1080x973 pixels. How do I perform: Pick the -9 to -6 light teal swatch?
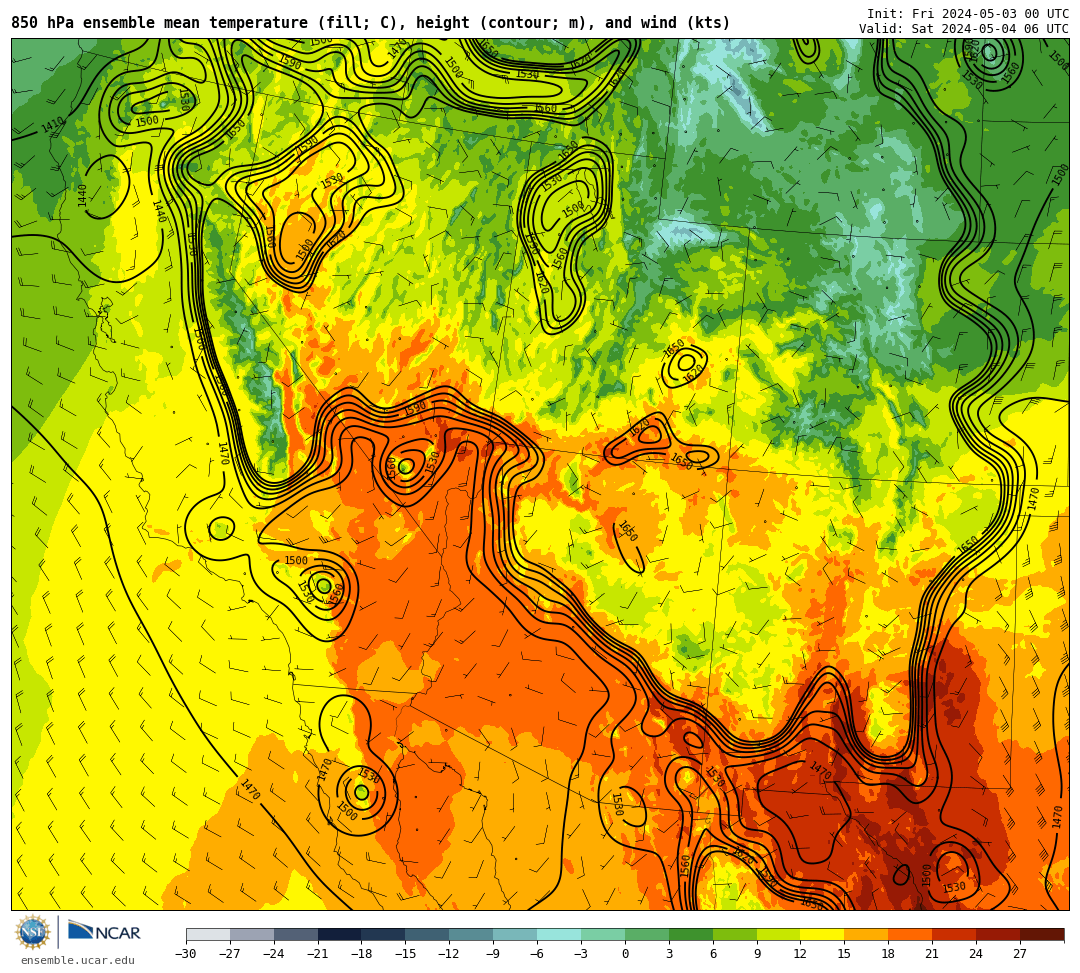click(x=515, y=934)
